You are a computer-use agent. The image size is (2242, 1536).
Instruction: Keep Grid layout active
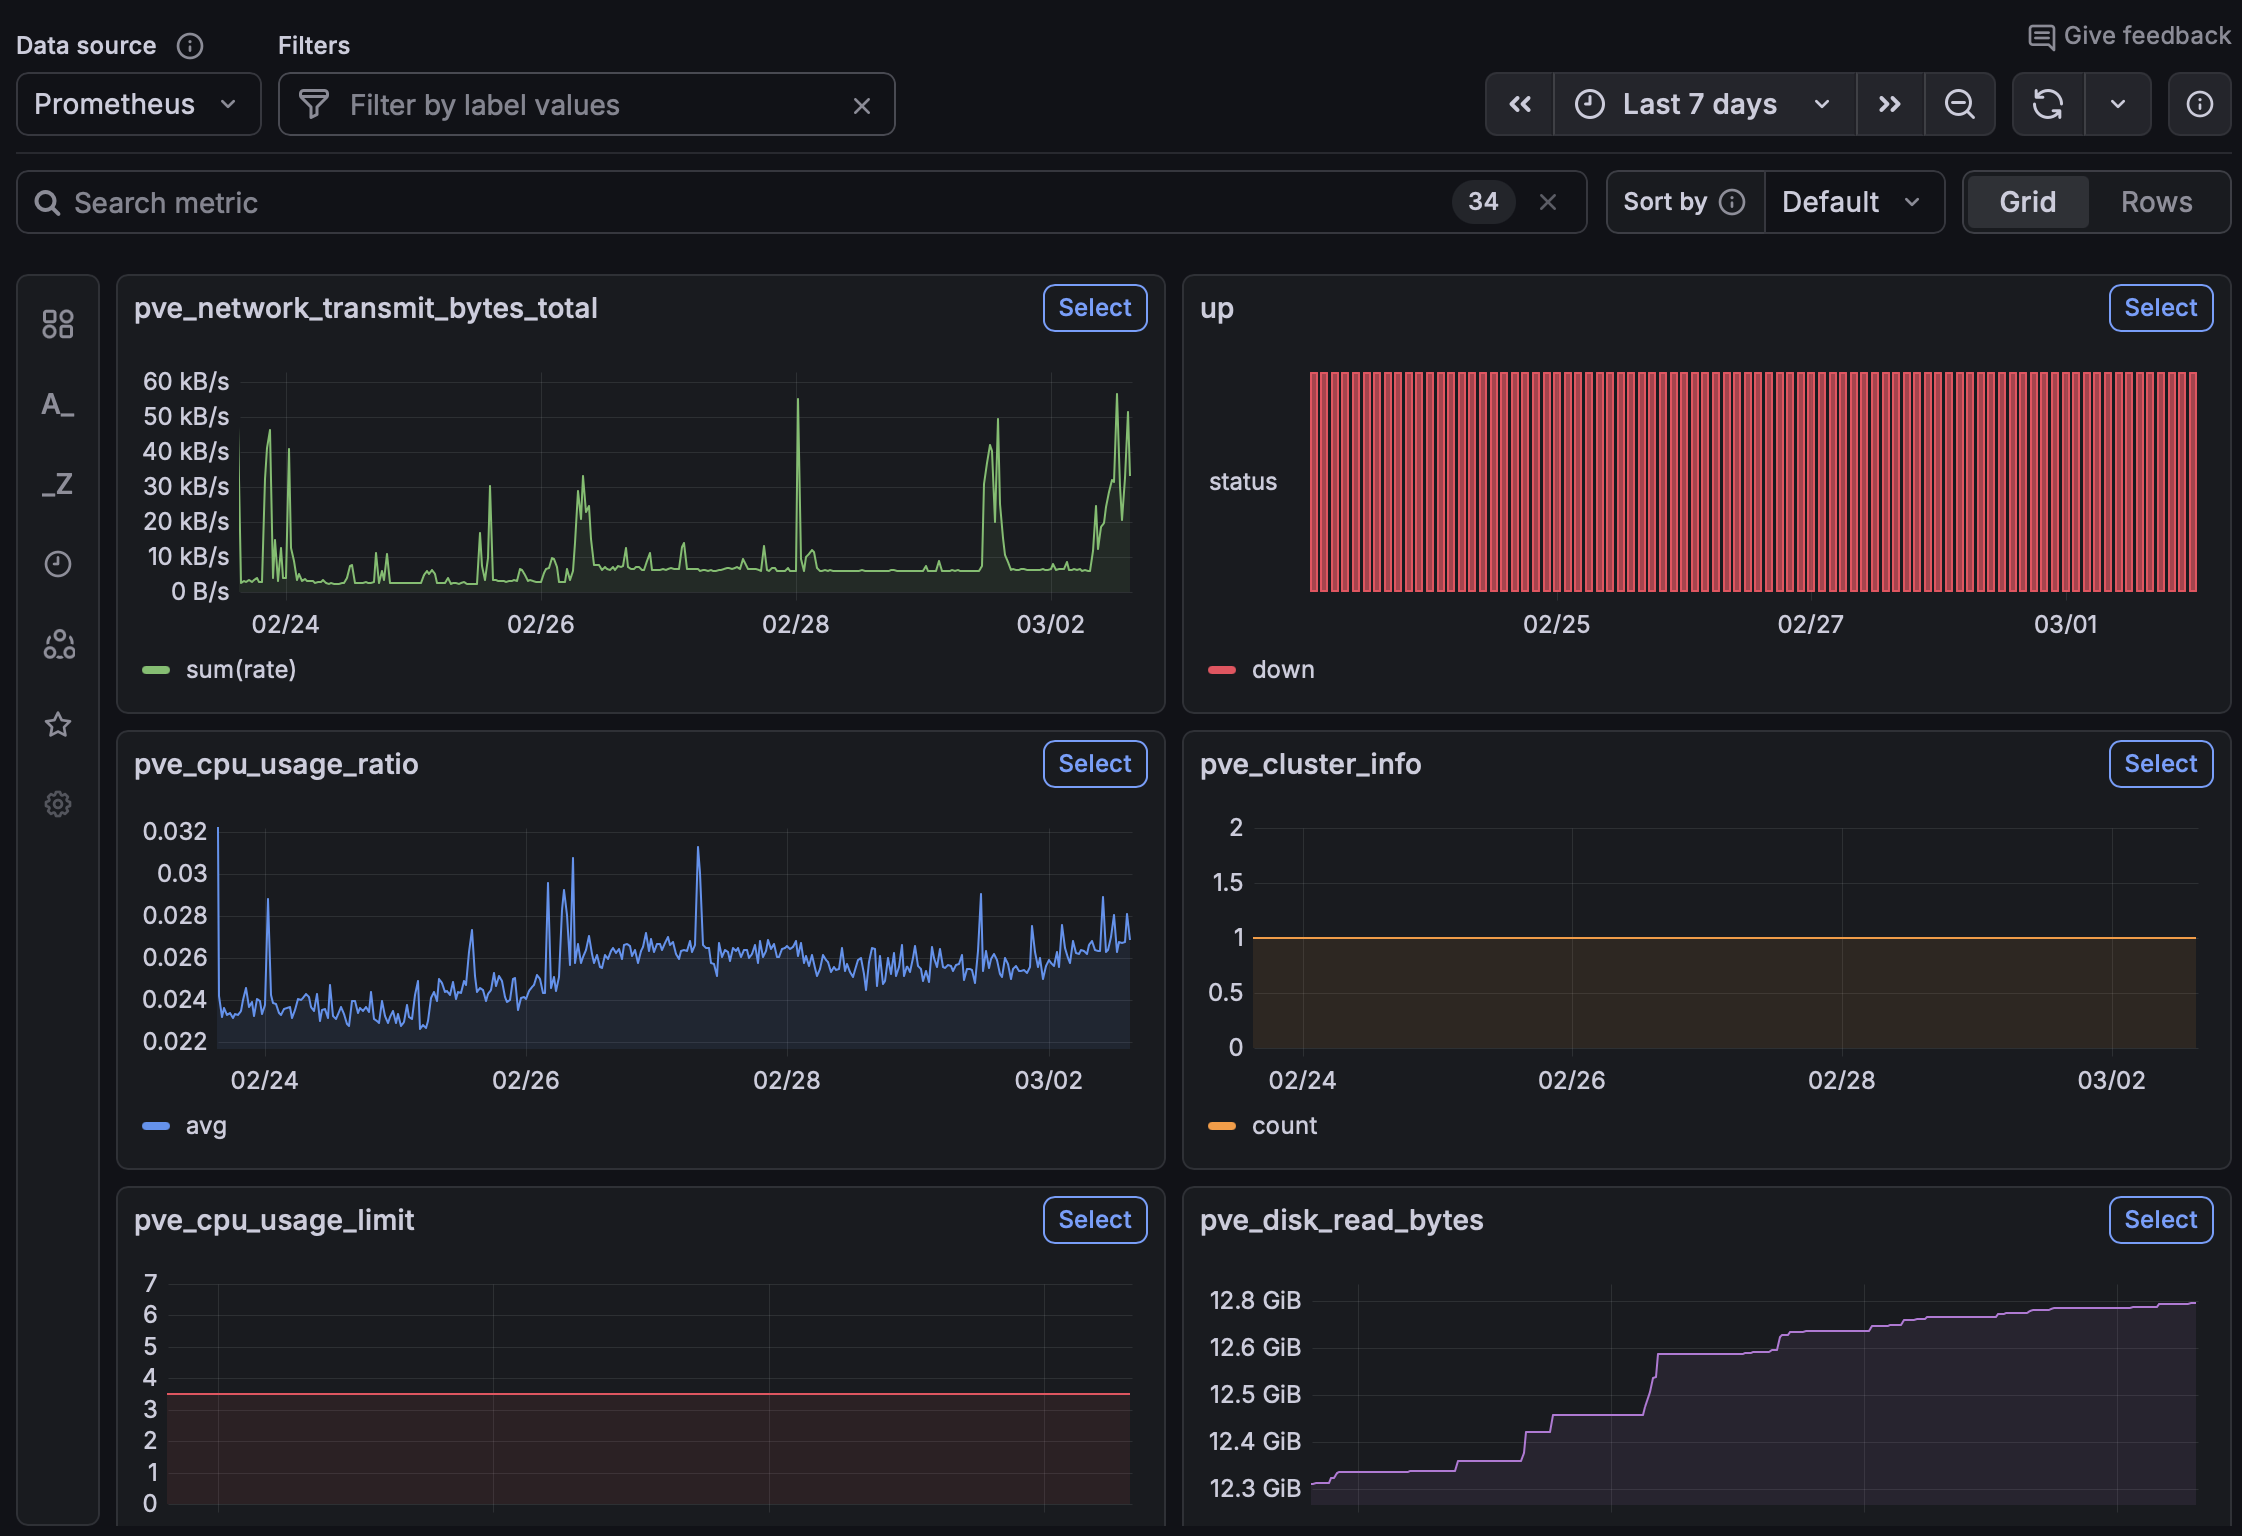(x=2027, y=201)
